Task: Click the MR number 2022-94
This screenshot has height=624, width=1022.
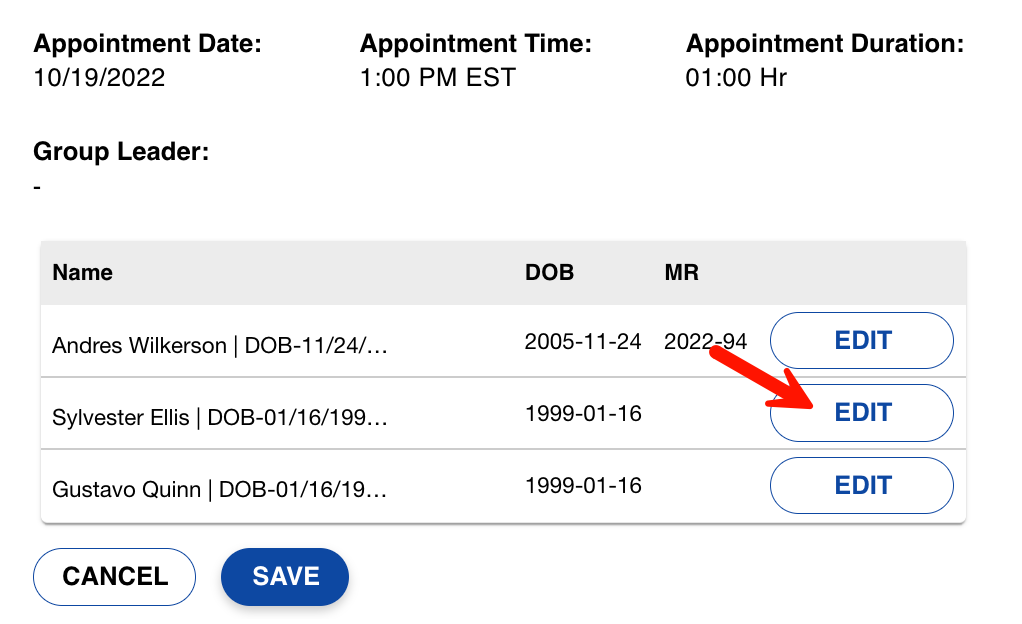Action: (x=706, y=340)
